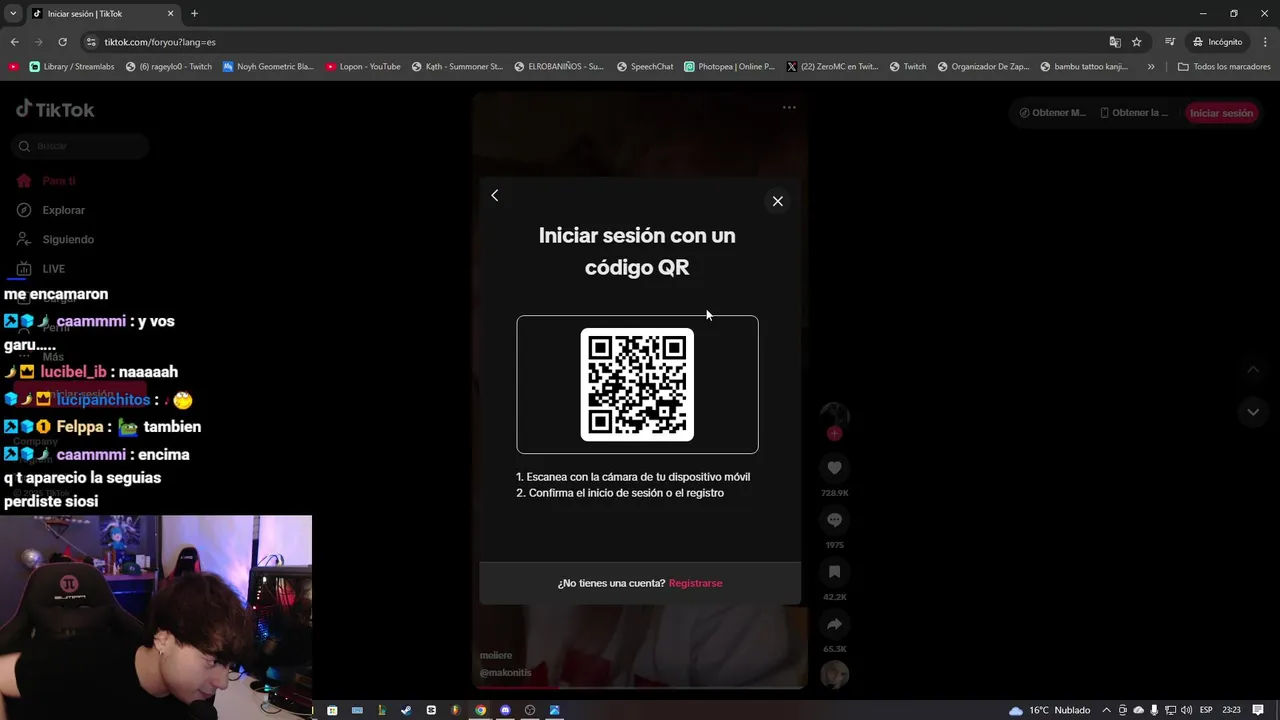This screenshot has height=720, width=1280.
Task: Close the QR login dialog
Action: [777, 201]
